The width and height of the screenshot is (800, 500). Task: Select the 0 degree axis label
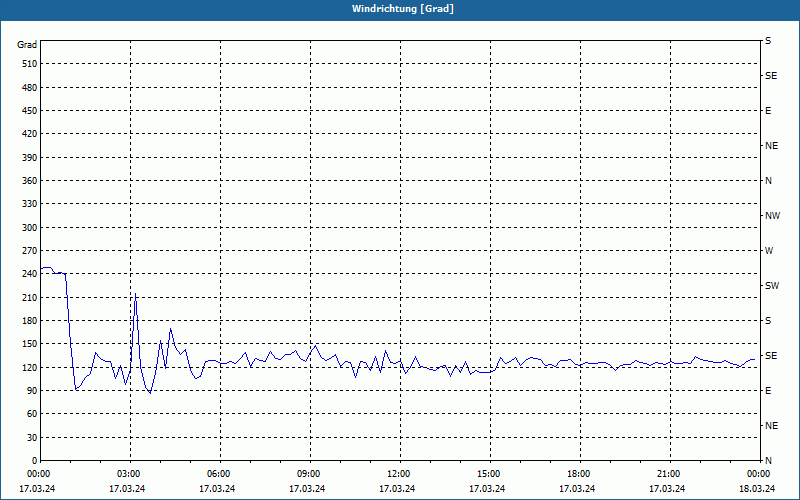tap(34, 461)
